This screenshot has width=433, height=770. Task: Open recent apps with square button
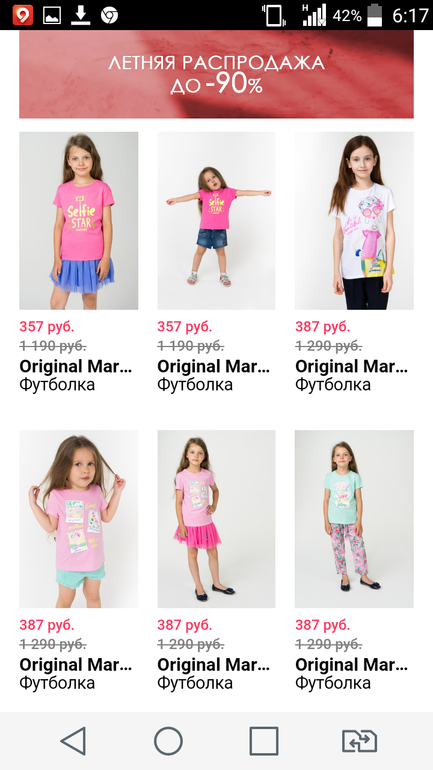264,741
